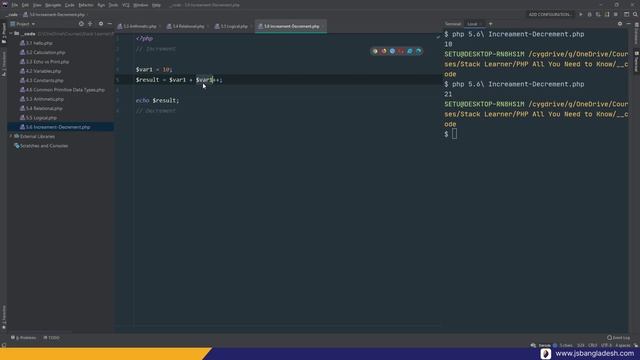Switch to the 5.5 Logical.php tab
Viewport: 640px width, 360px height.
click(233, 26)
